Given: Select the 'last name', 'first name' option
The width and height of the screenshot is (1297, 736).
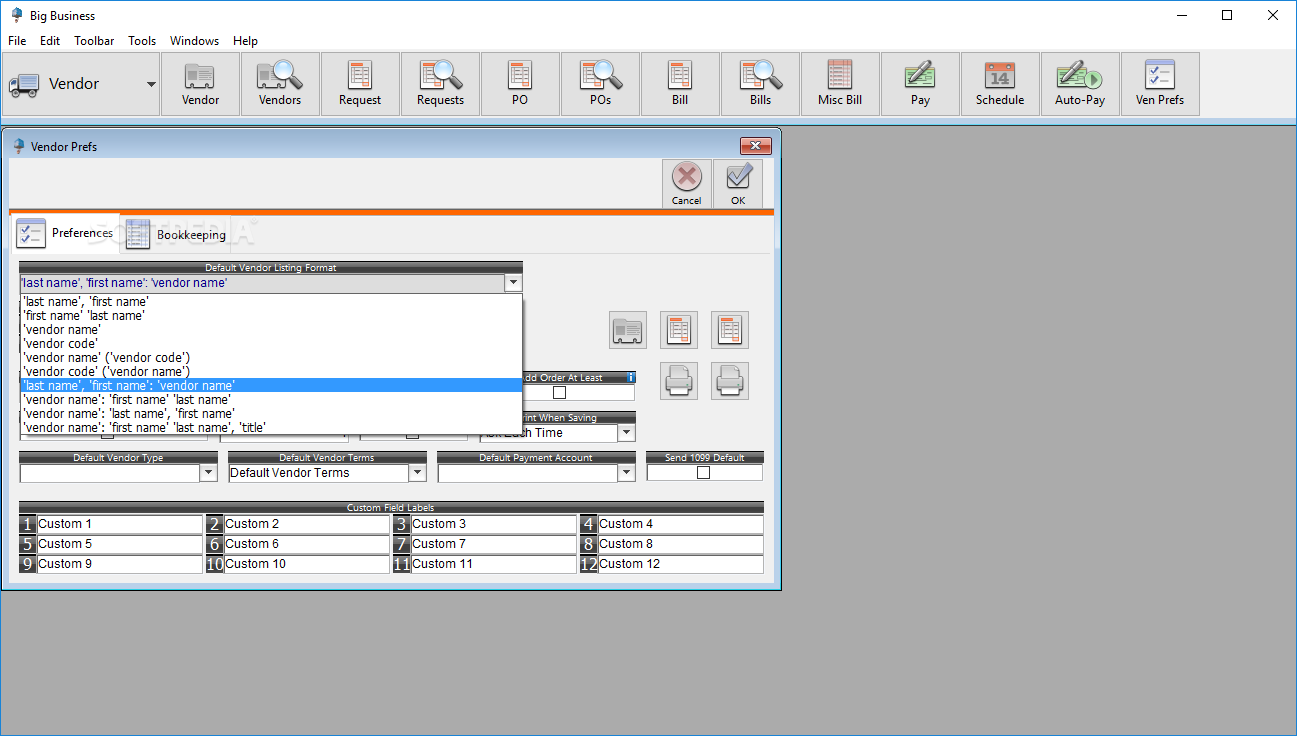Looking at the screenshot, I should pos(271,301).
